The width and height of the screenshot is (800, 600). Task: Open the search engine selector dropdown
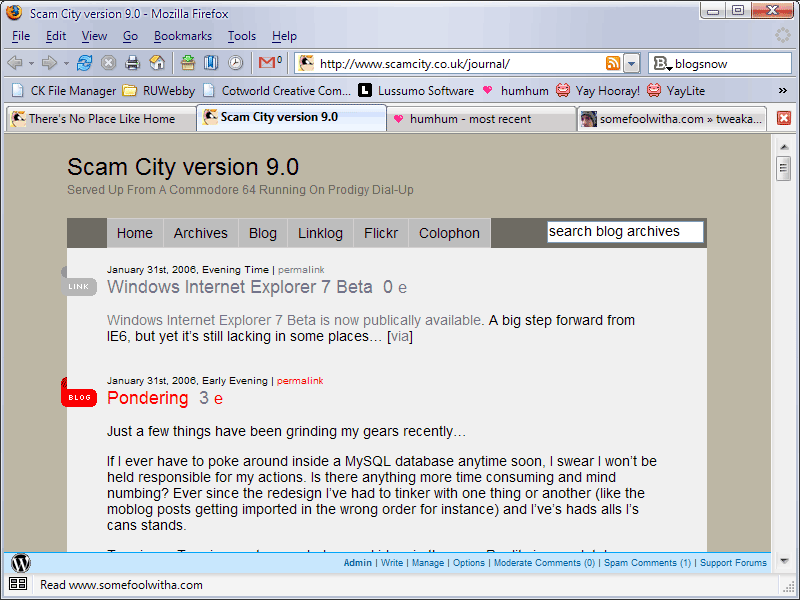tap(661, 64)
